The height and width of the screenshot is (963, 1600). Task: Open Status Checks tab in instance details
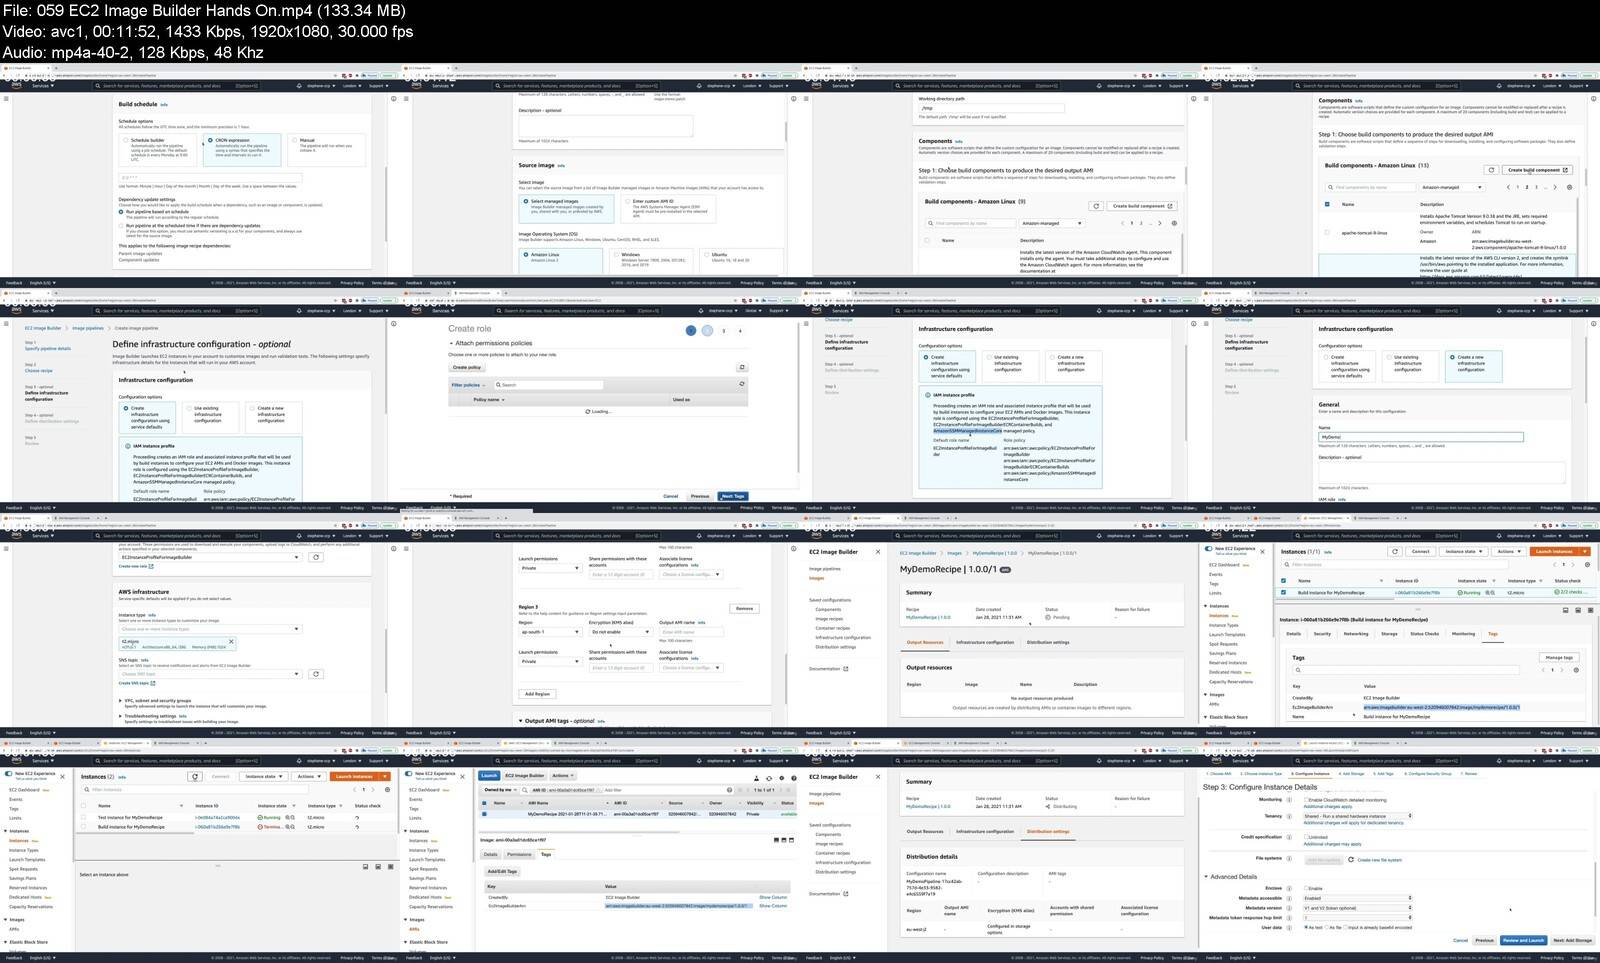1424,633
